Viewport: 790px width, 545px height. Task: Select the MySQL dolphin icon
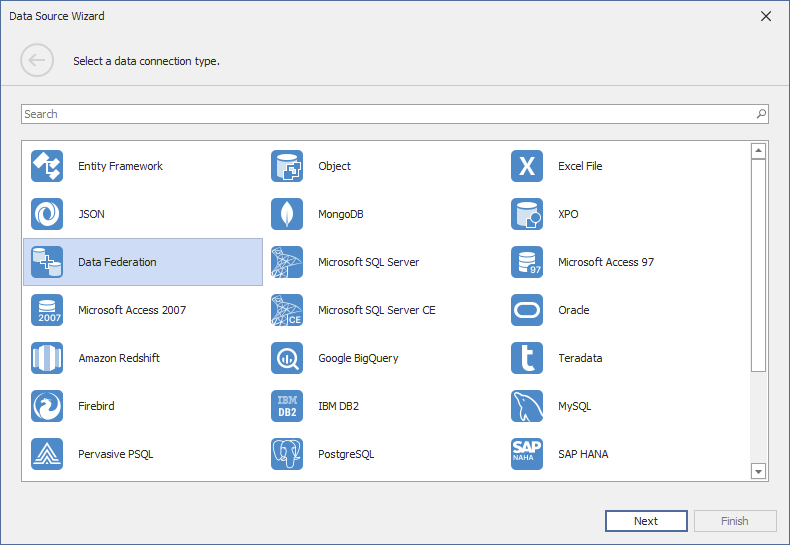pyautogui.click(x=527, y=406)
